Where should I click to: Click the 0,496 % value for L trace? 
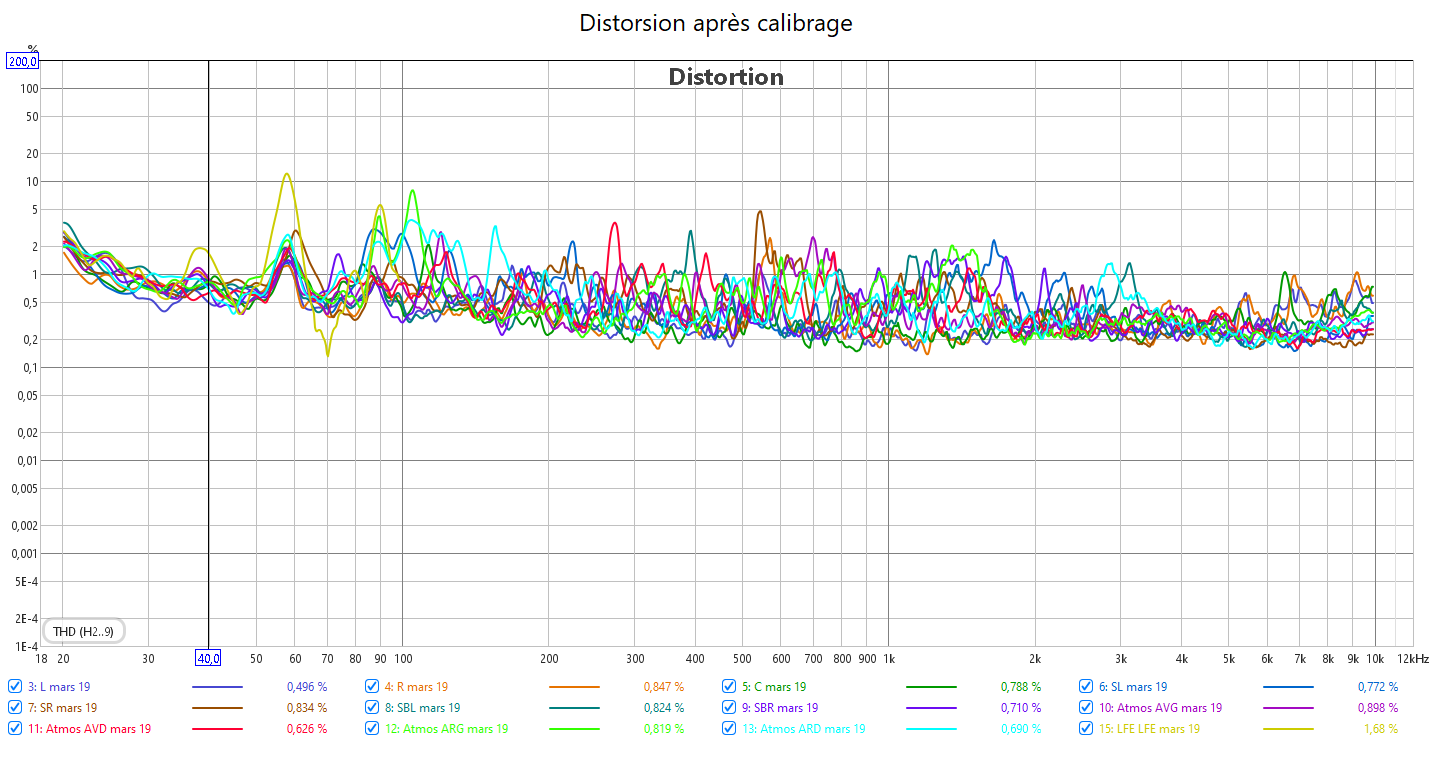click(305, 687)
